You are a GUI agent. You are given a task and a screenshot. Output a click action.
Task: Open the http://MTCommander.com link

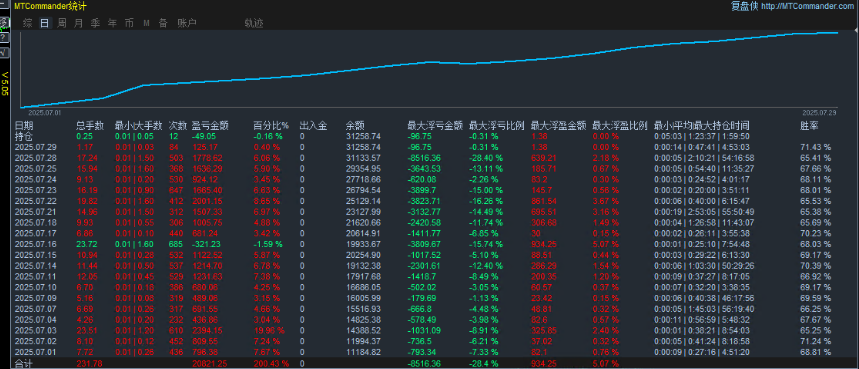point(807,6)
